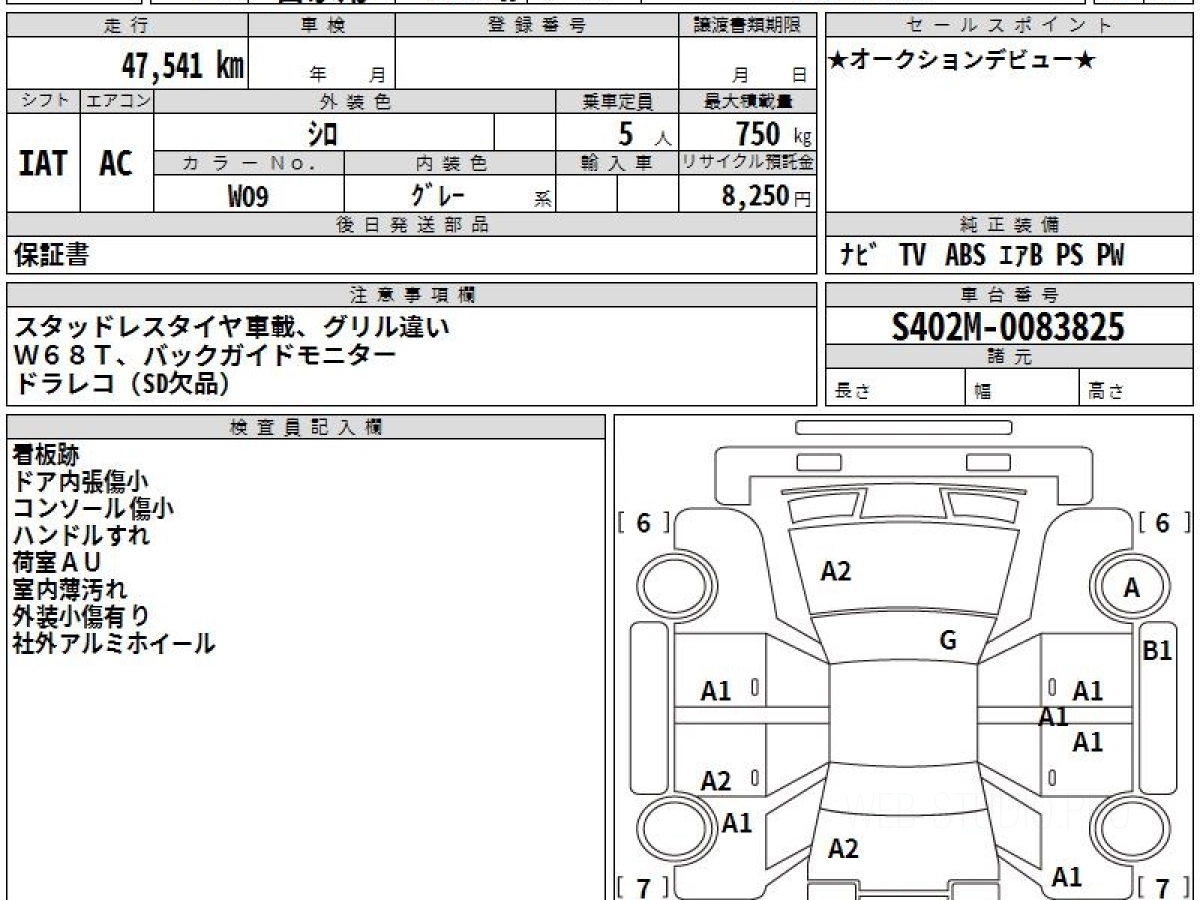Click chassis number S402M-0083825

click(1008, 326)
